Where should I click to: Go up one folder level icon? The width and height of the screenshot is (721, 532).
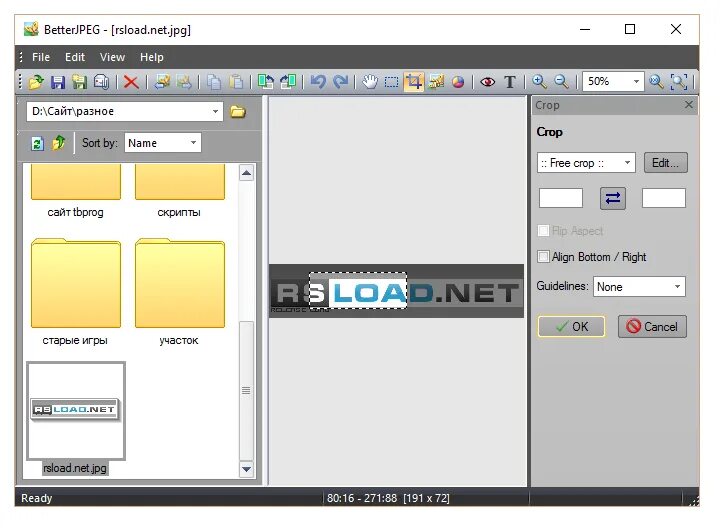59,143
